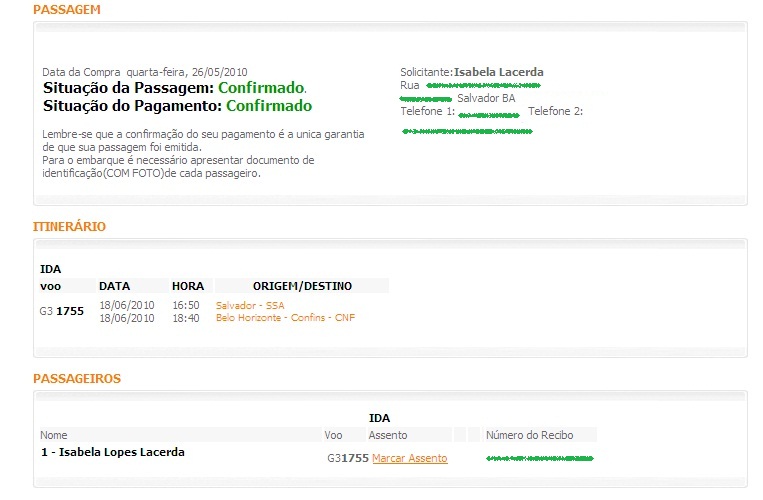
Task: Click flight number G3 1755 in itinerary
Action: point(62,311)
